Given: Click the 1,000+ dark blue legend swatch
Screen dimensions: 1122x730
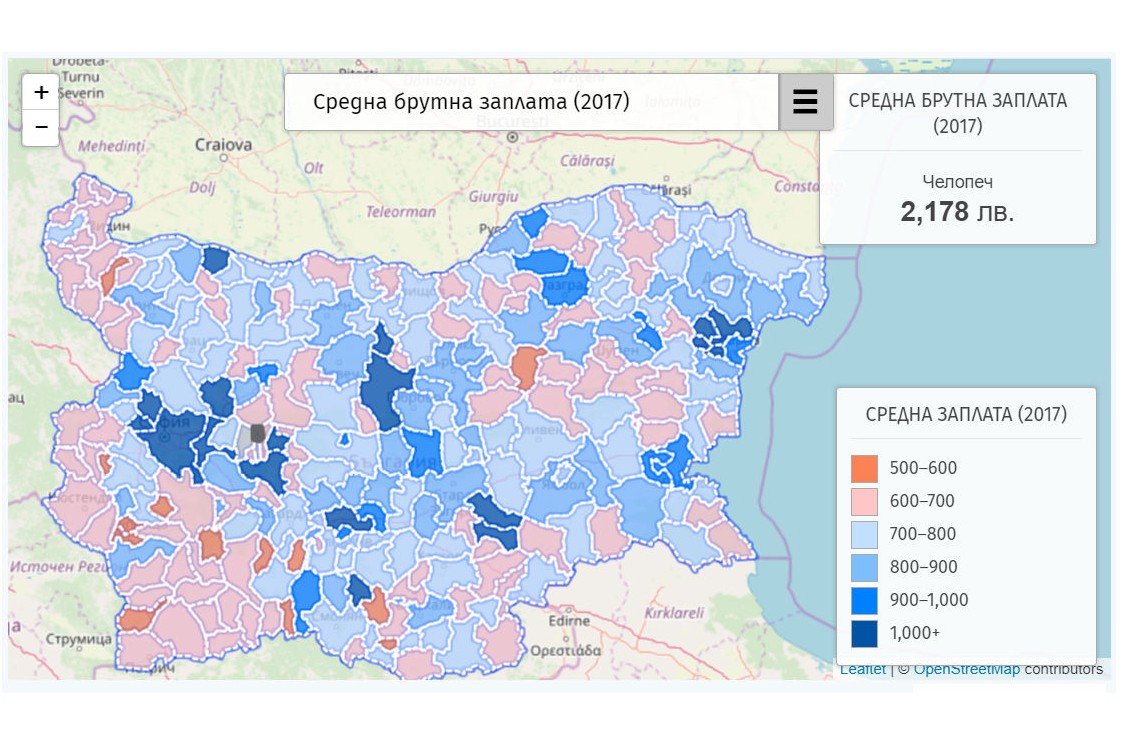Looking at the screenshot, I should [x=864, y=633].
